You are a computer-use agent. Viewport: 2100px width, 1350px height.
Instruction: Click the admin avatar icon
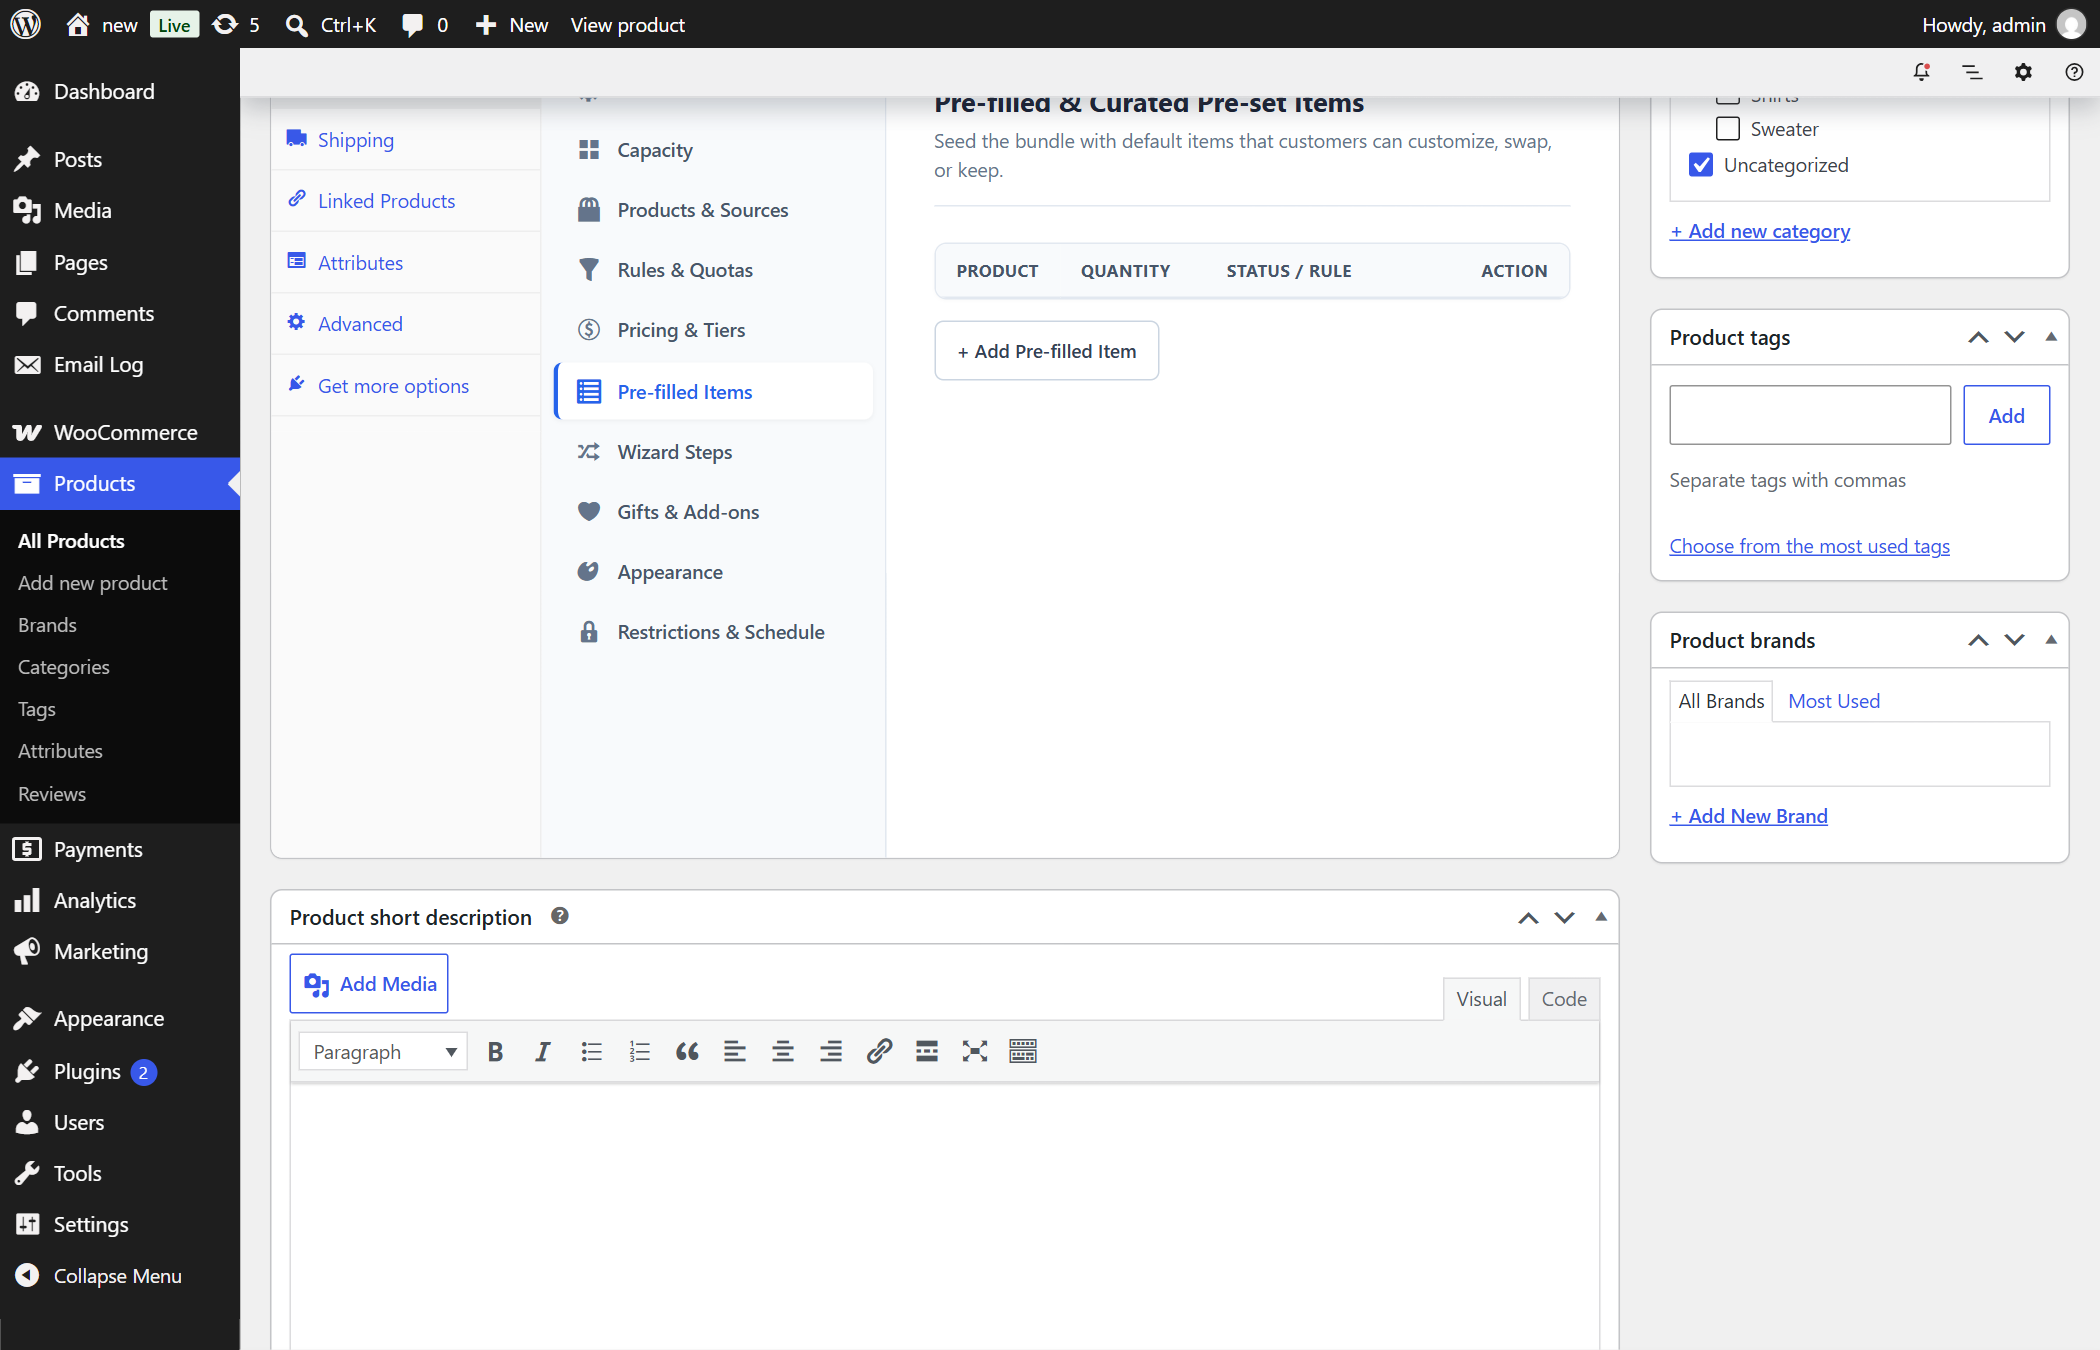(x=2071, y=24)
